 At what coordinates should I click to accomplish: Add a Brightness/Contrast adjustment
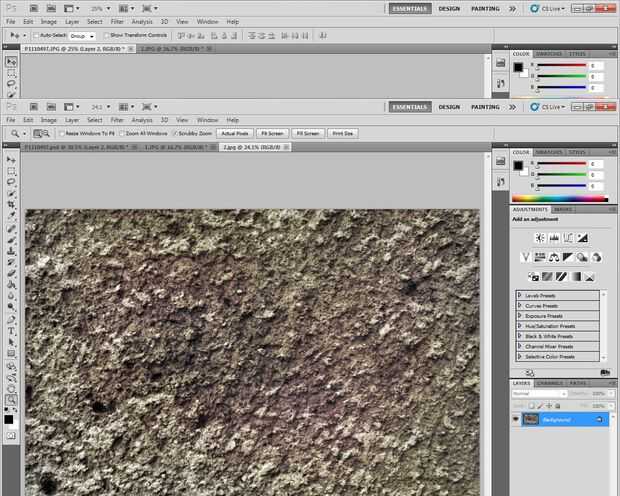coord(539,238)
